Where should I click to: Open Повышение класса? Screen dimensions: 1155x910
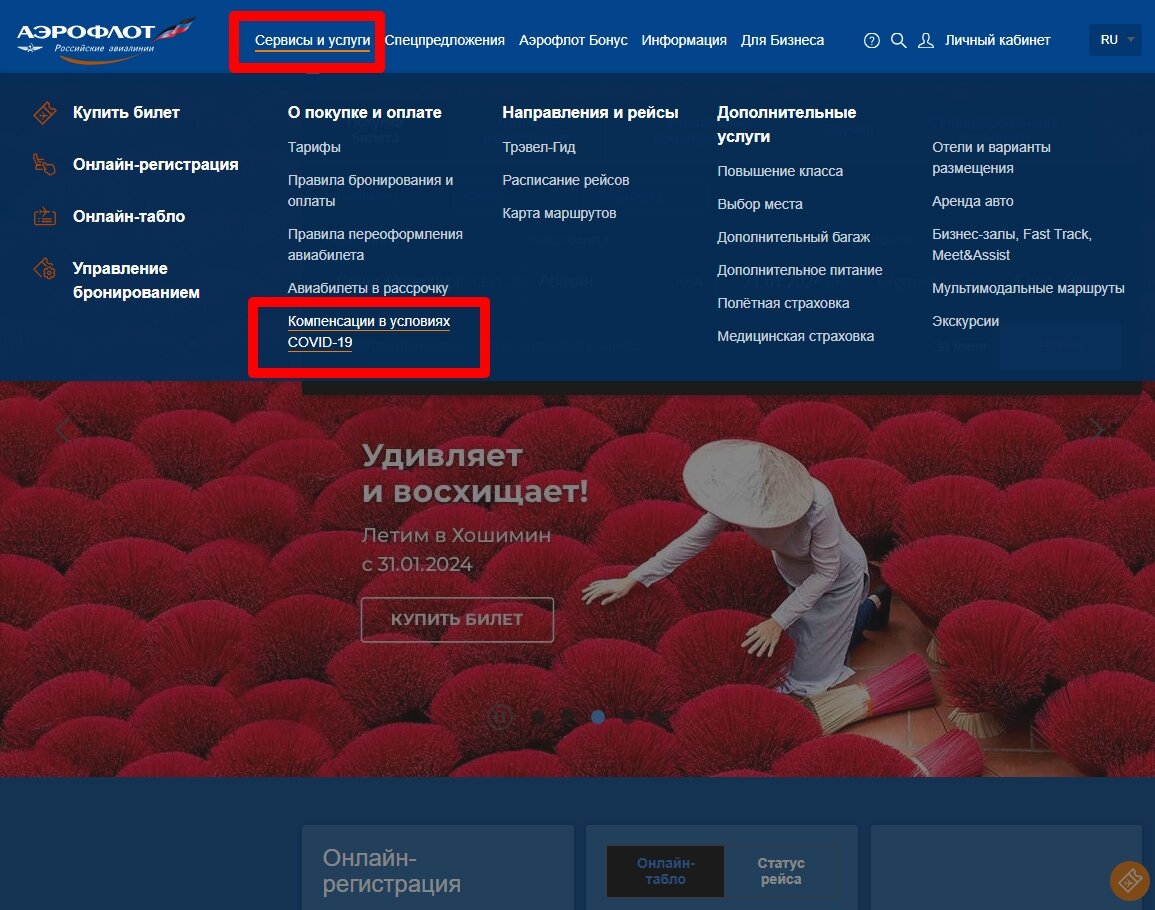click(x=780, y=172)
